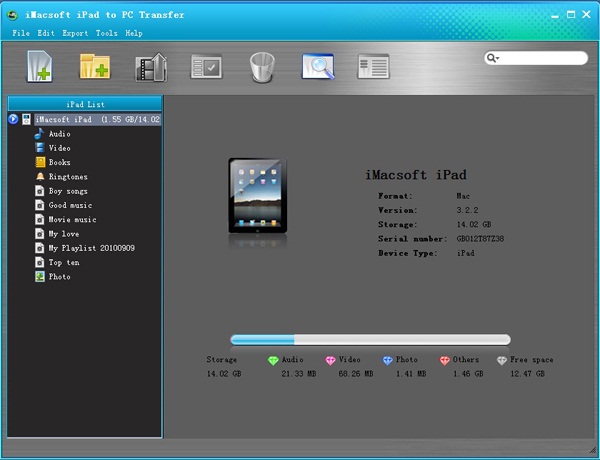
Task: Click the pink Video gem icon
Action: point(330,360)
